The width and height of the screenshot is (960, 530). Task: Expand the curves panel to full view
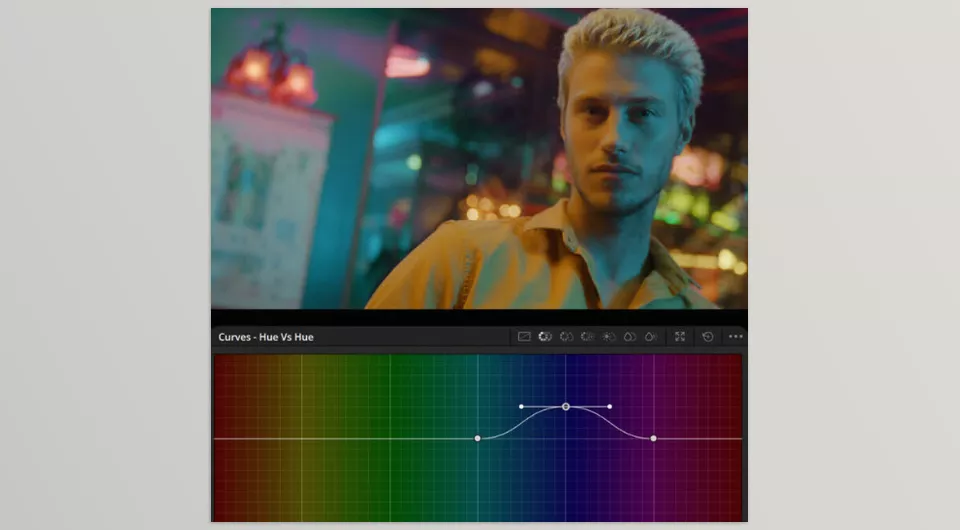click(x=680, y=337)
